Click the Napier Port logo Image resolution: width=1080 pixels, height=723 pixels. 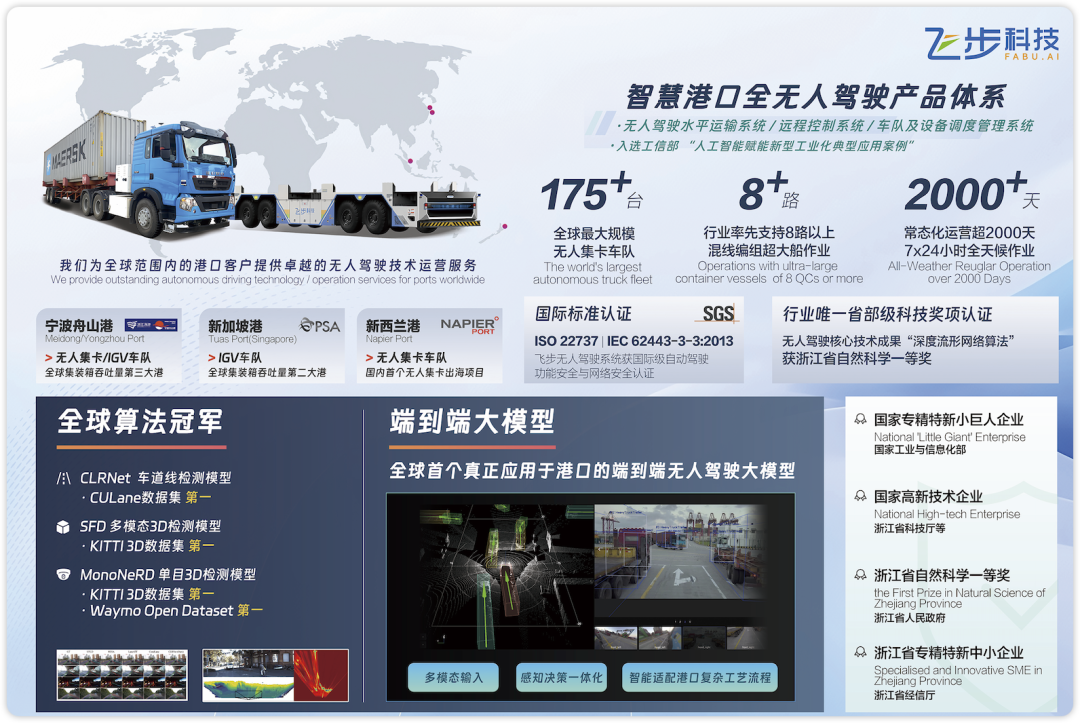tap(468, 325)
